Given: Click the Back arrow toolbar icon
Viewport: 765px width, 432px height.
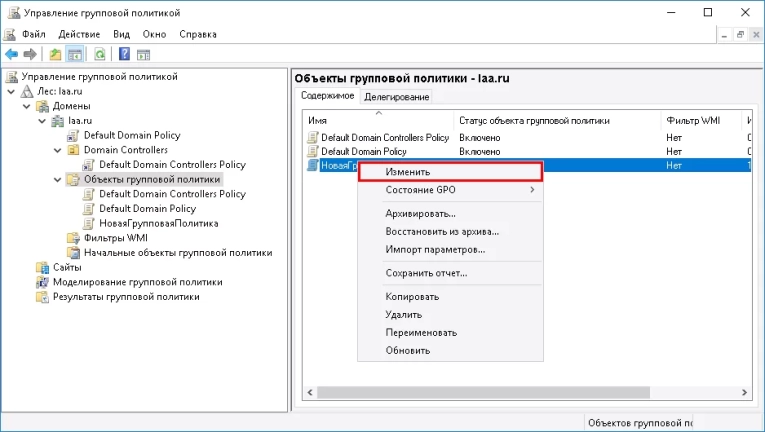Looking at the screenshot, I should [11, 54].
